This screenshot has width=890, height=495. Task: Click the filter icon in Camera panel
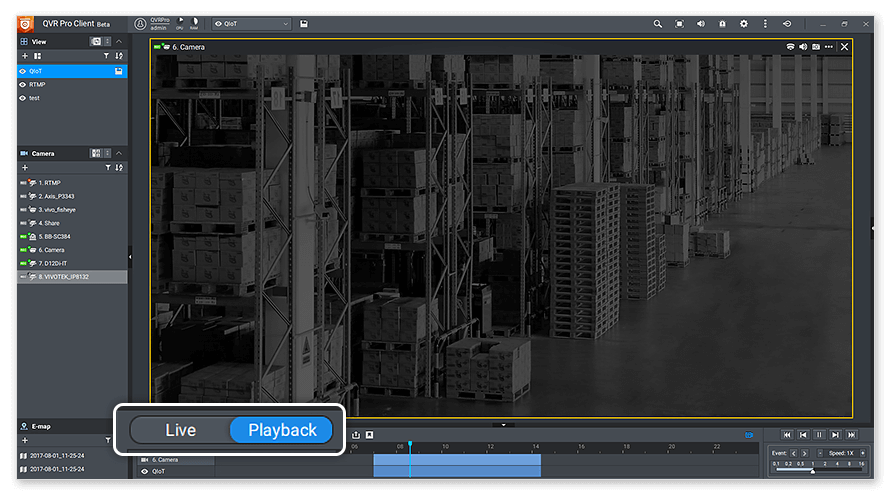(107, 168)
